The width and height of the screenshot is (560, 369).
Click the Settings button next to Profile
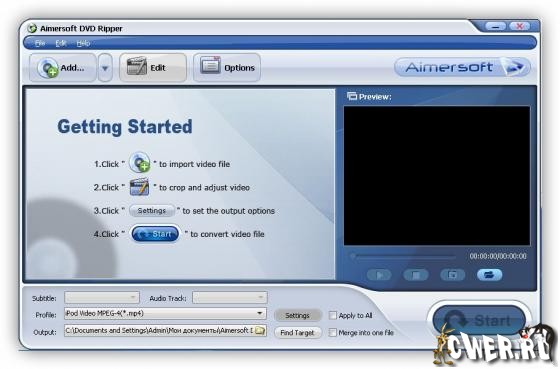pos(298,315)
